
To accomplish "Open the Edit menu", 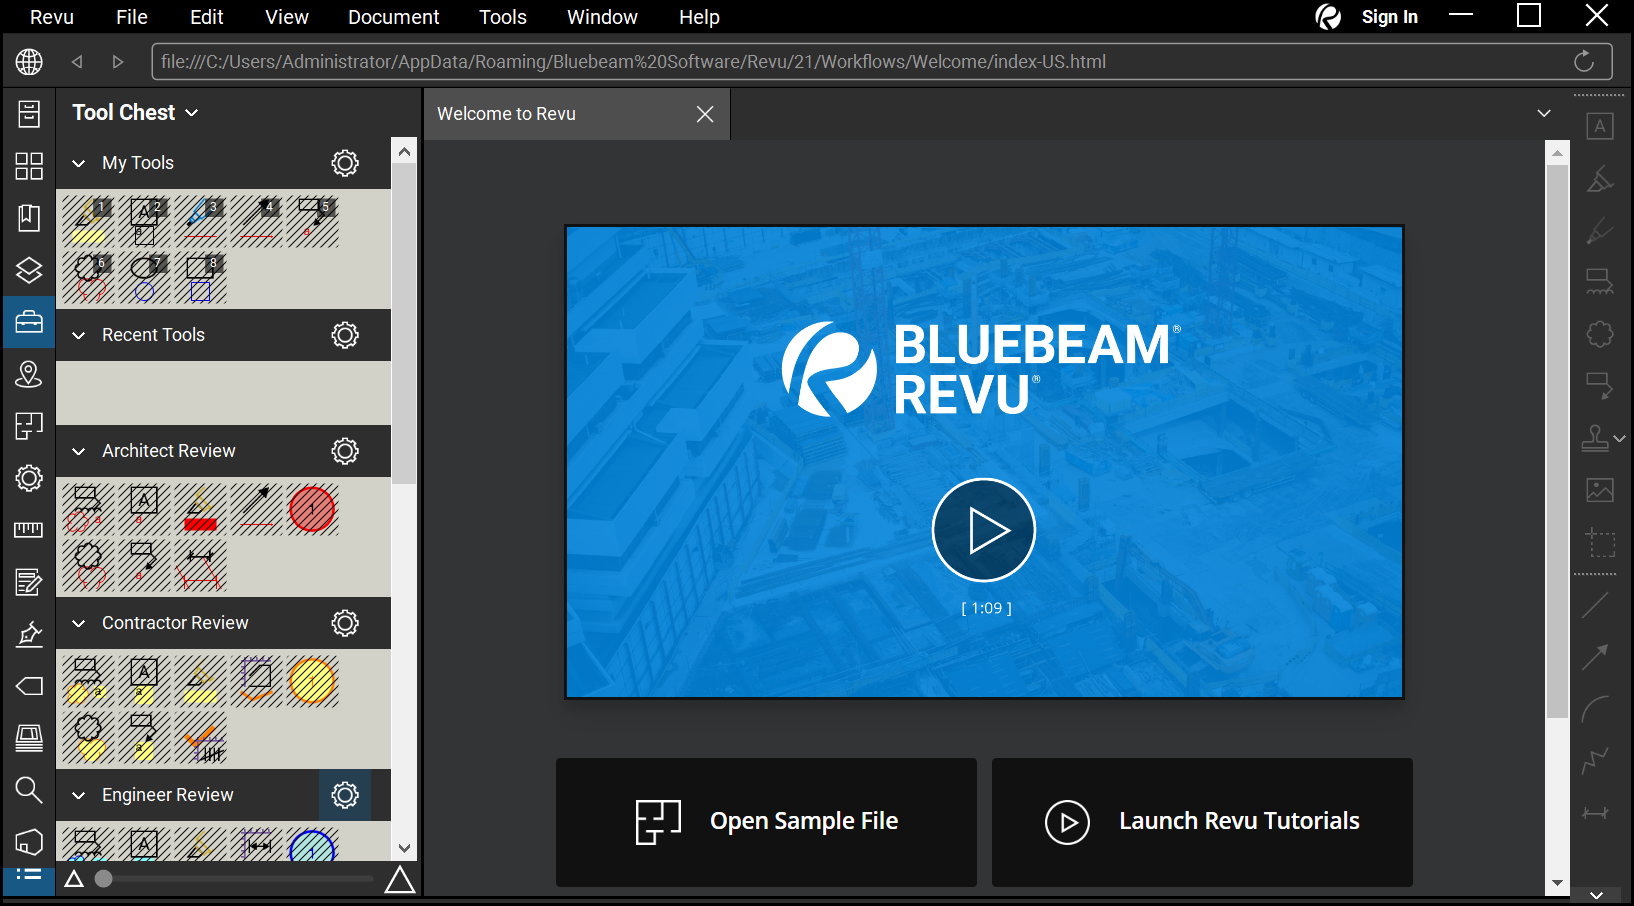I will click(207, 17).
